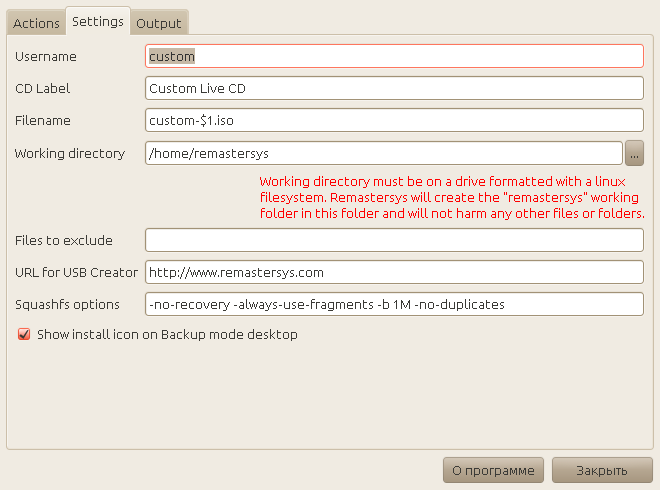Focus the CD Label text box

(394, 89)
